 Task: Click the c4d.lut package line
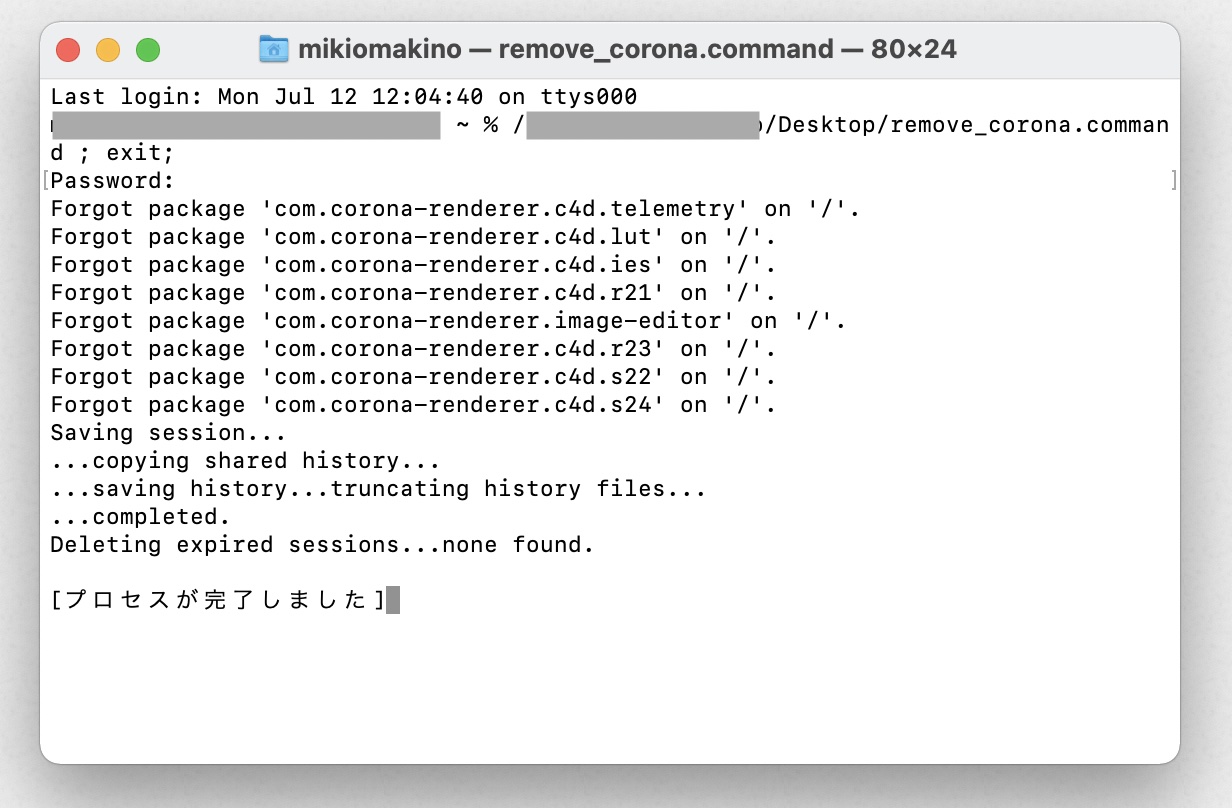pos(413,237)
